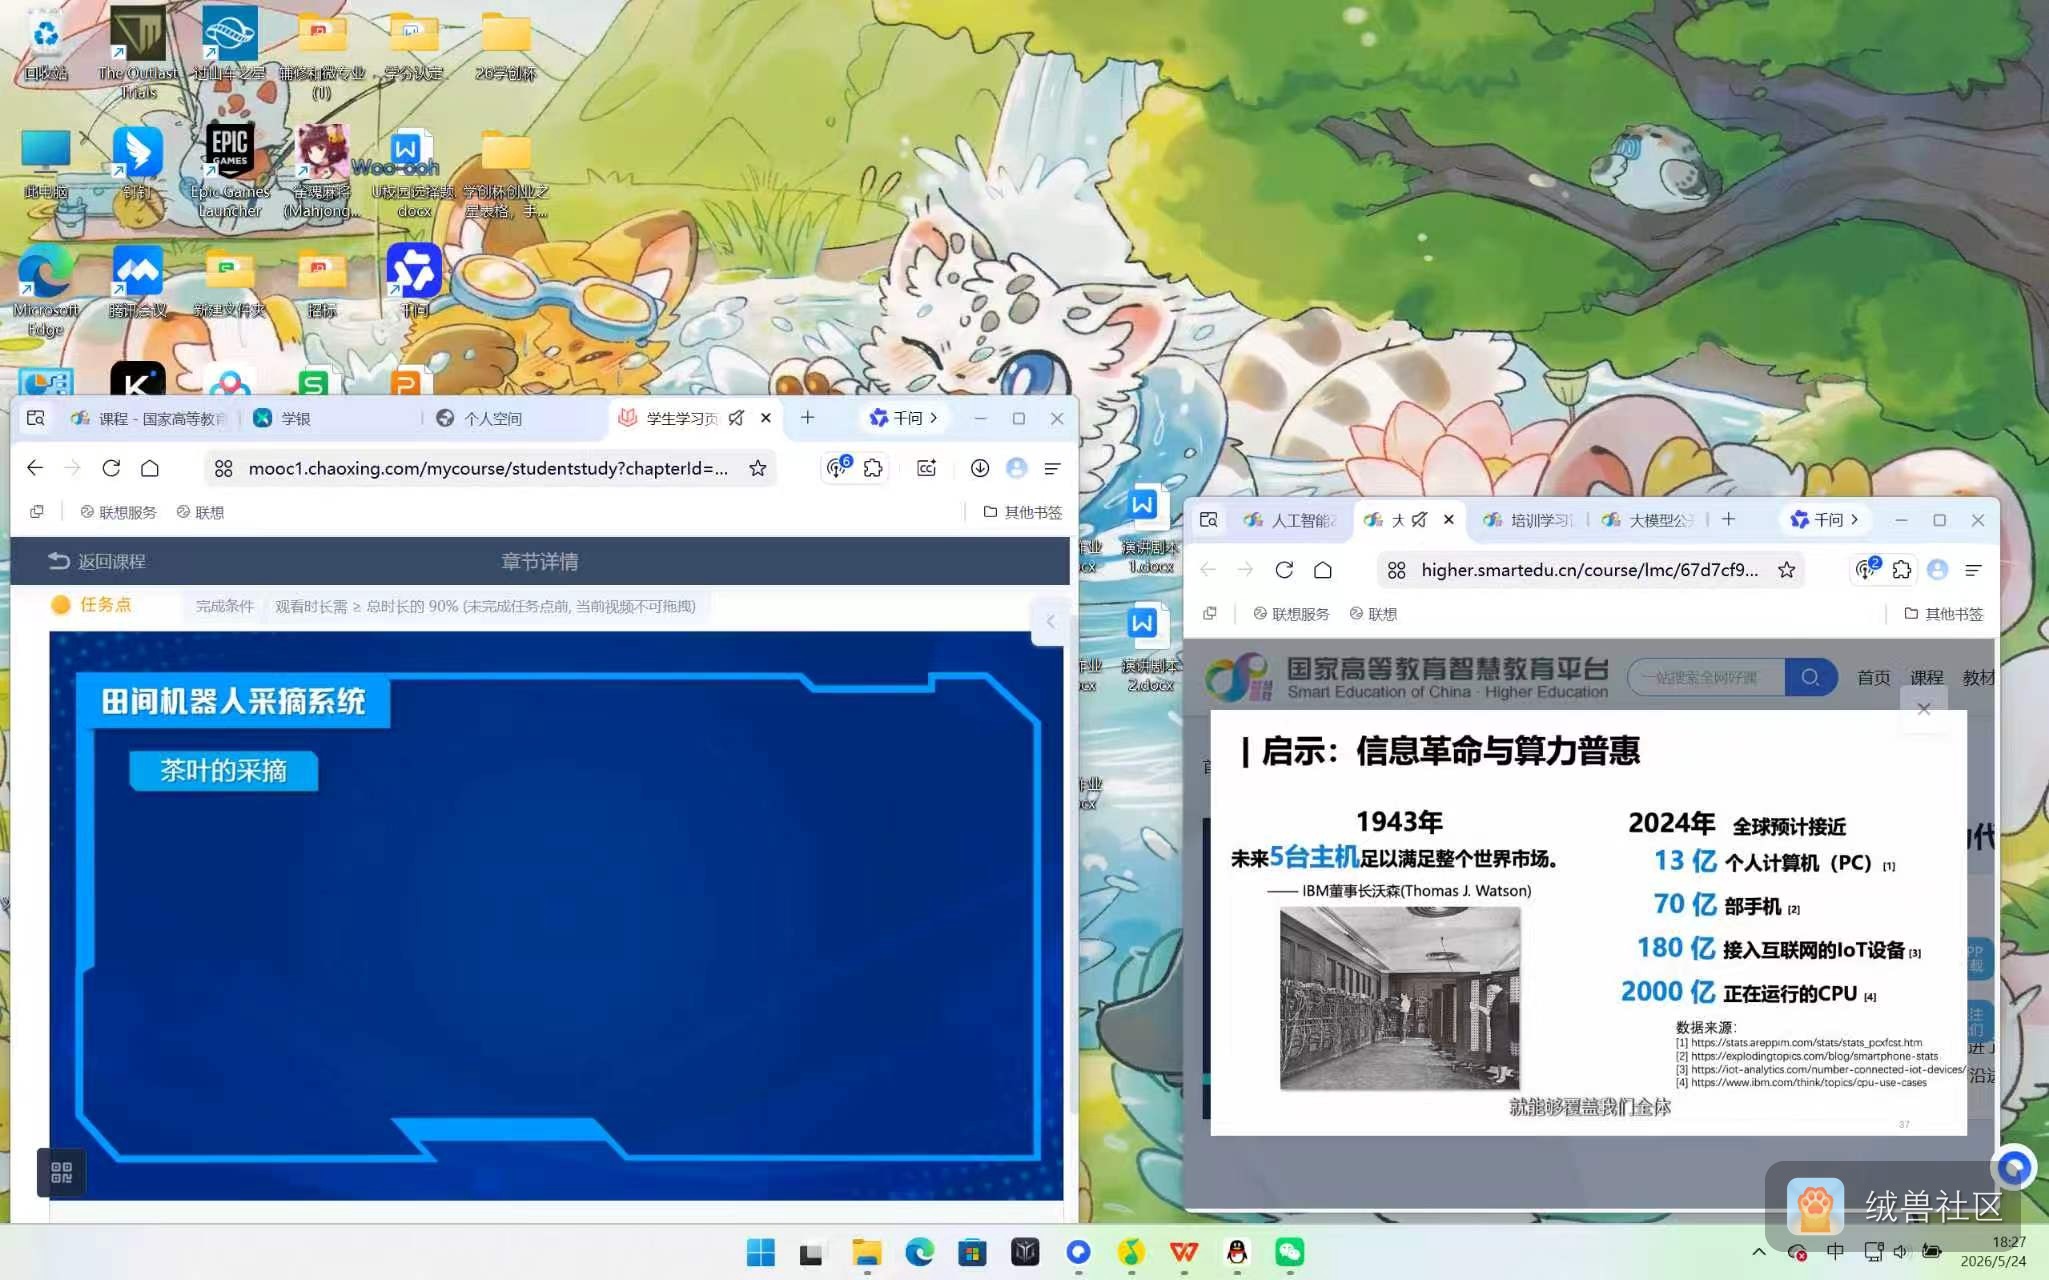
Task: Open downloads icon in chaoxing browser toolbar
Action: [x=980, y=468]
